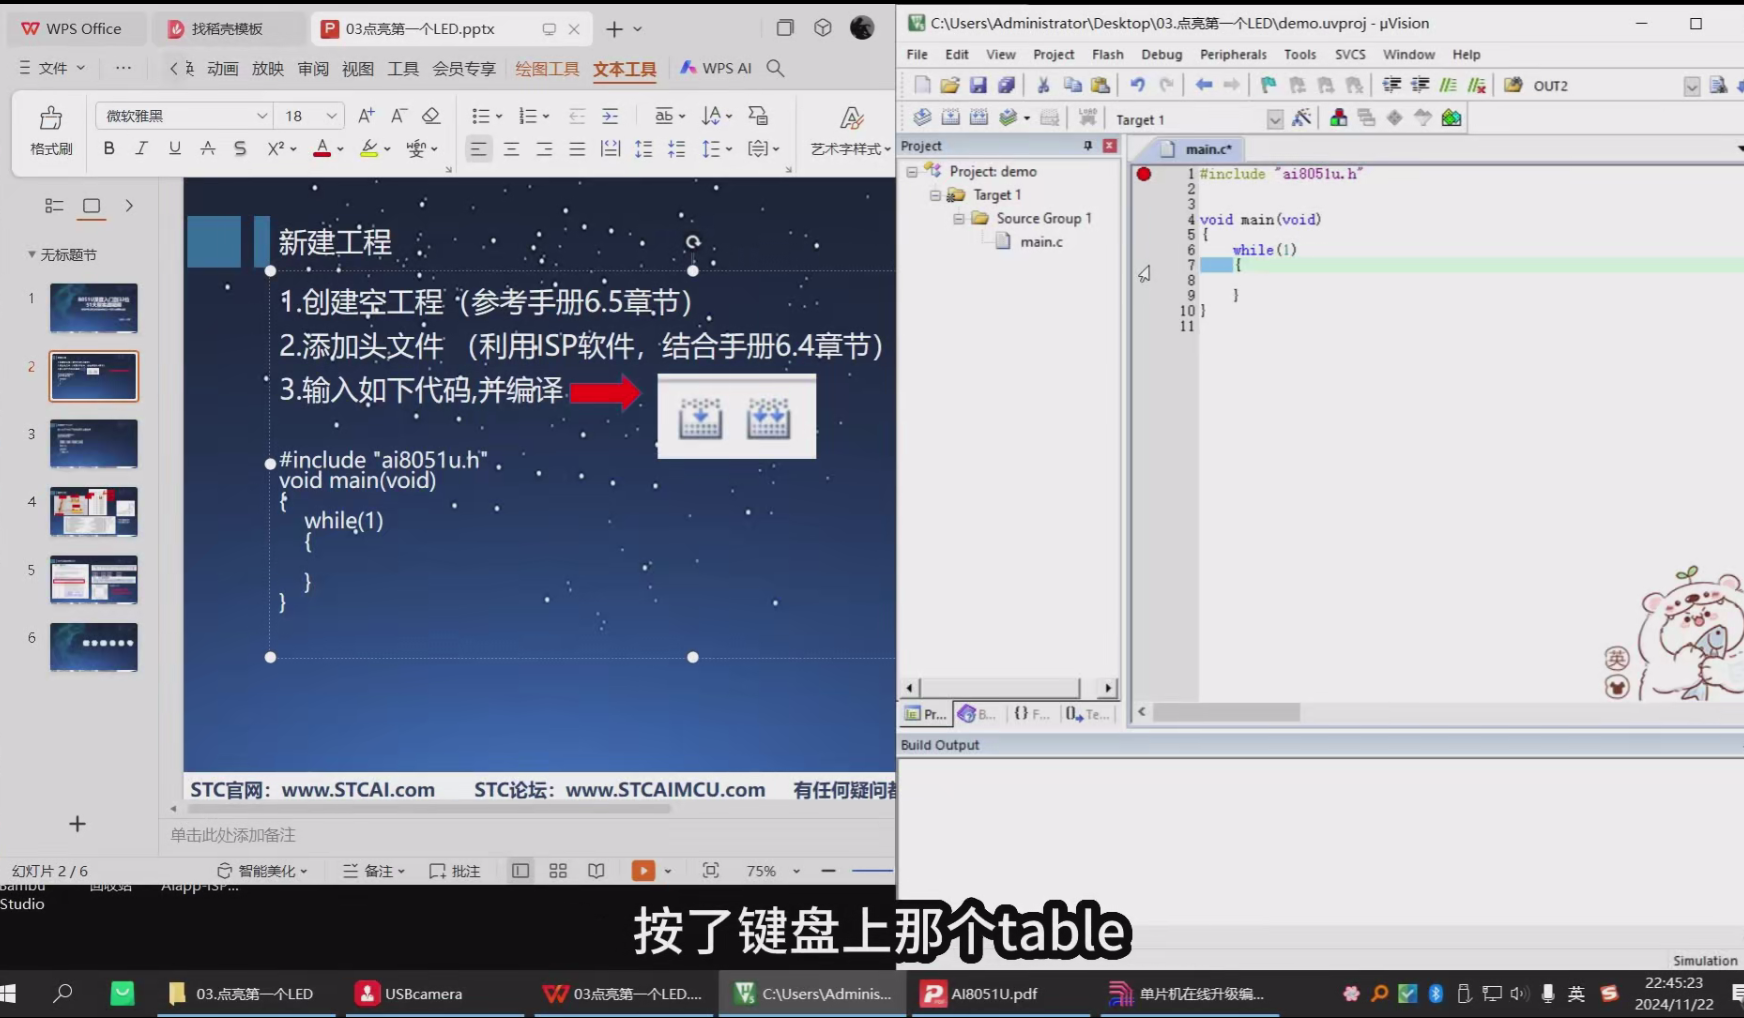1744x1018 pixels.
Task: Click New file icon in uVision toolbar
Action: click(922, 85)
